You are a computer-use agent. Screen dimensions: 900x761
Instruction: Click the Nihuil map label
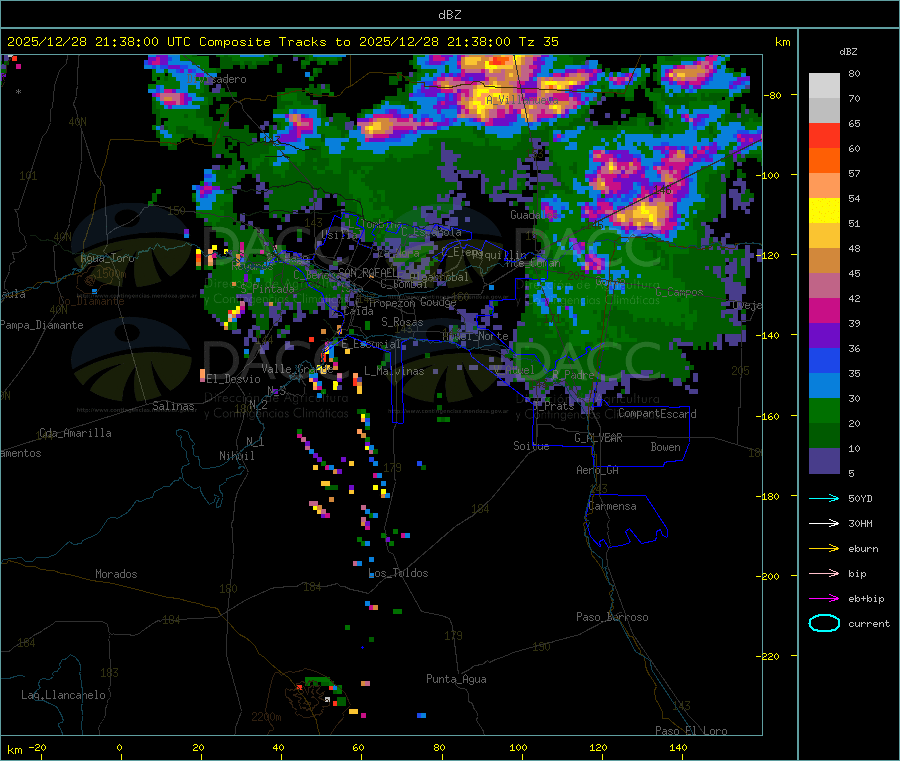point(236,456)
